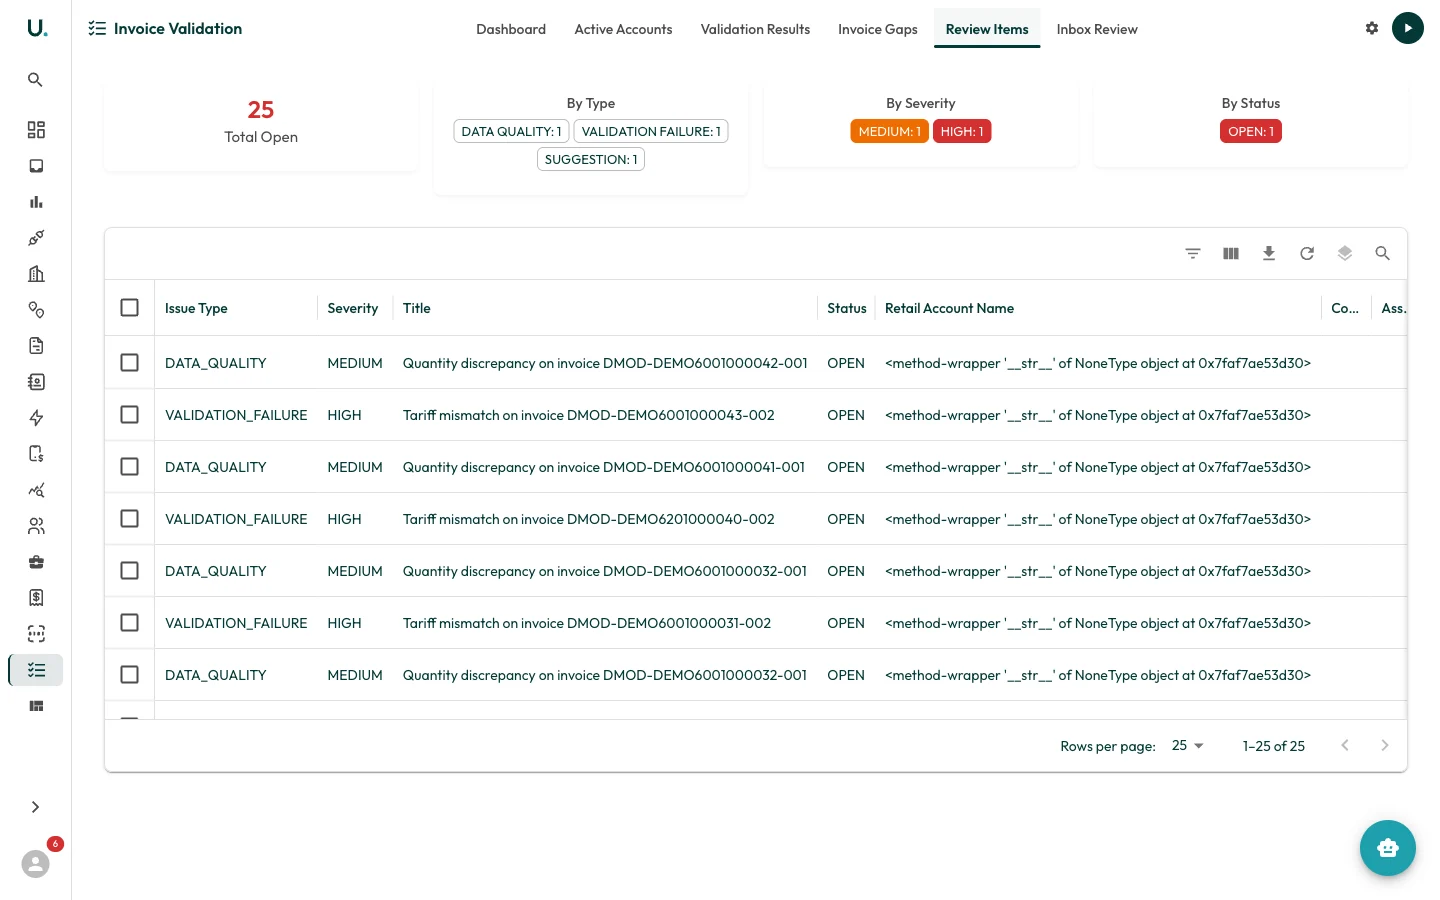
Task: Open the dollar receipt icon in sidebar
Action: pyautogui.click(x=36, y=598)
